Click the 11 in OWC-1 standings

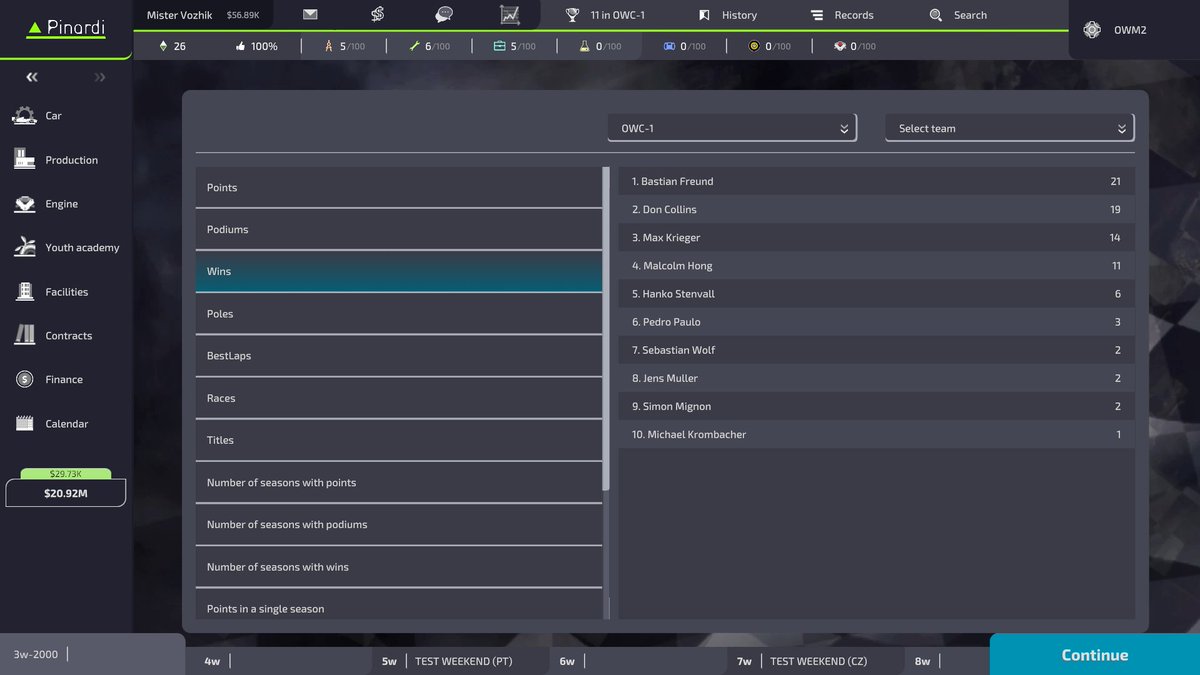[617, 15]
